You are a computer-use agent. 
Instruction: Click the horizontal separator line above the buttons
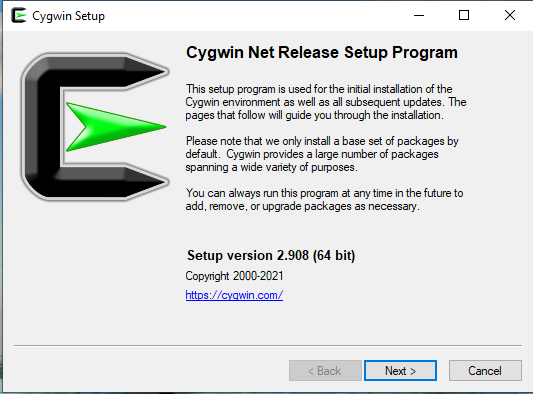point(268,345)
